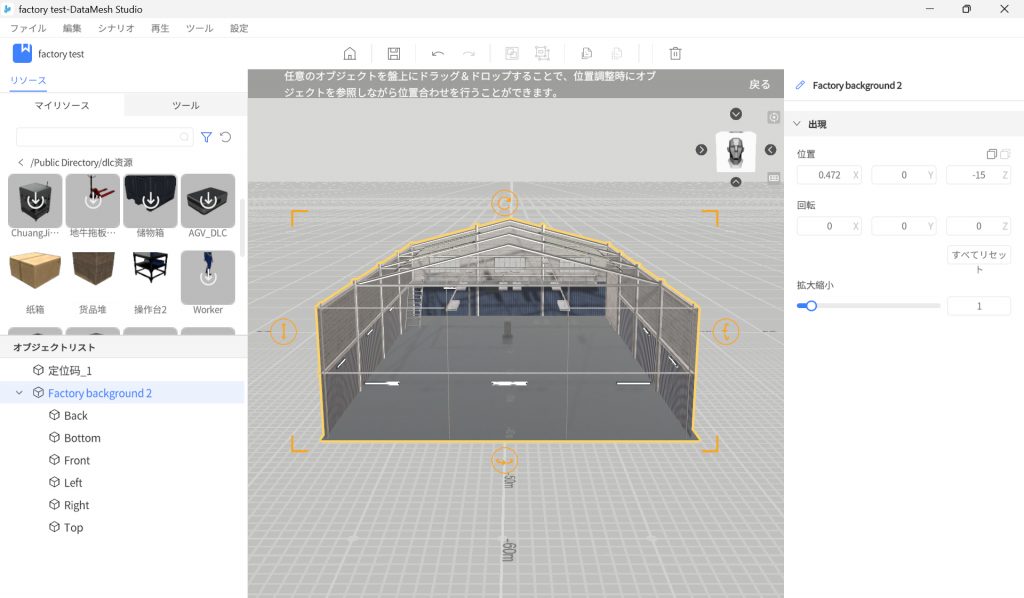Viewport: 1024px width, 598px height.
Task: Go back from the /Public Directory/dlc資源 folder
Action: click(21, 162)
